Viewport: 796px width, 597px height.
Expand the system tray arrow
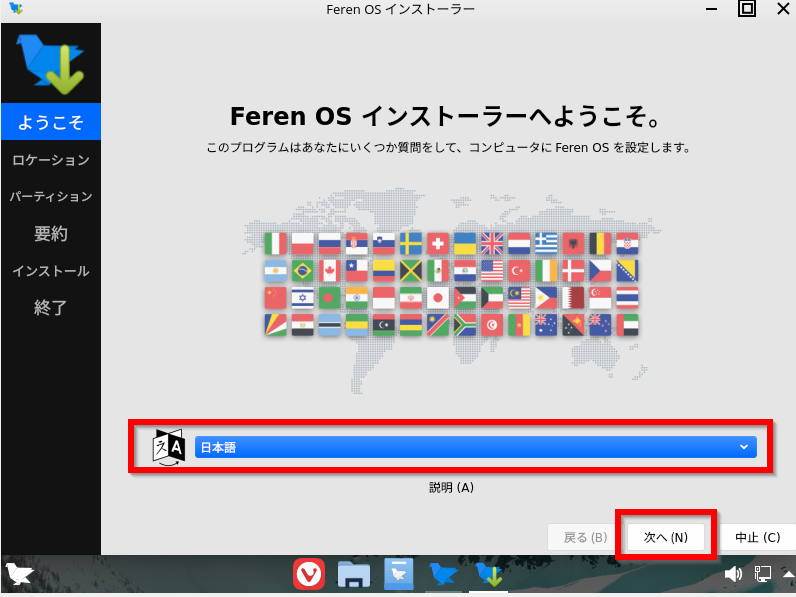pyautogui.click(x=789, y=574)
